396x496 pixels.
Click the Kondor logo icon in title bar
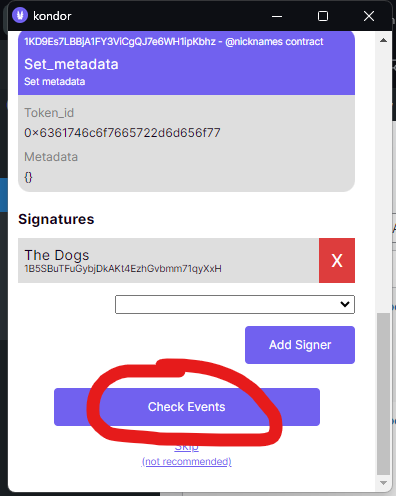[20, 15]
